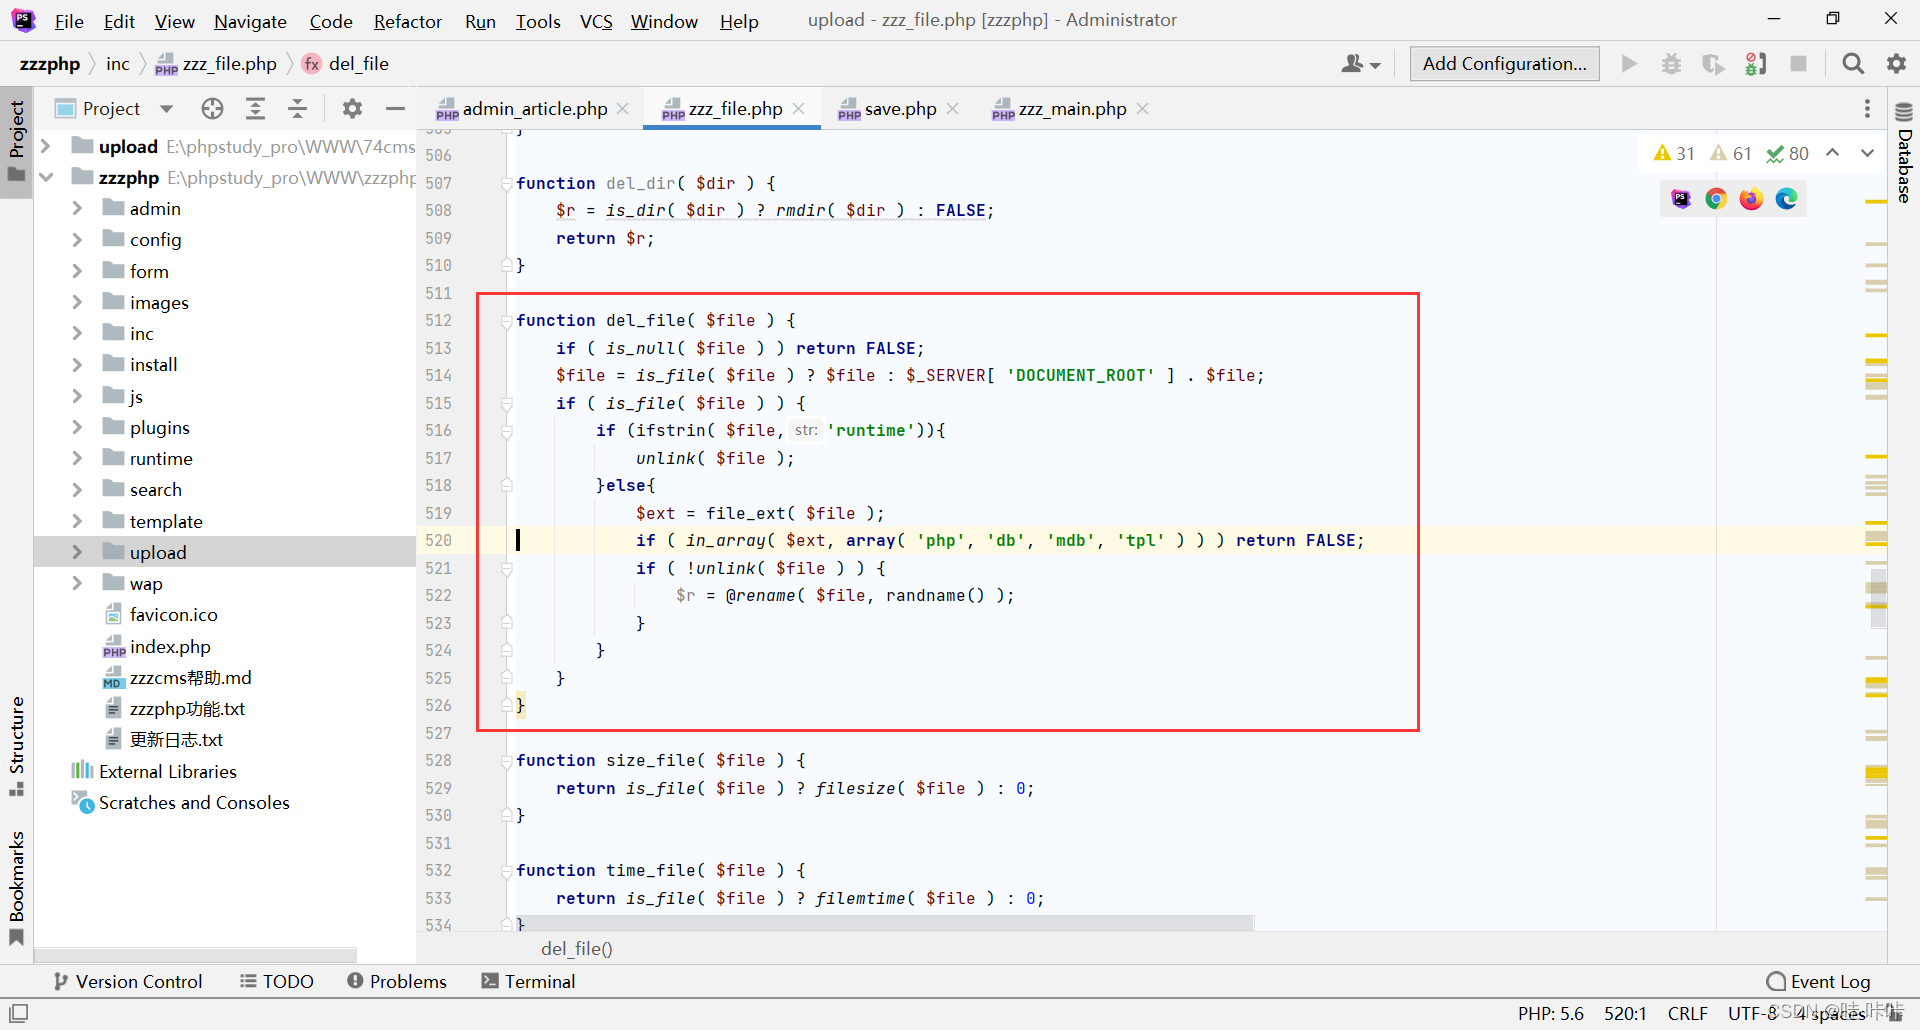Expand the template folder

tap(77, 522)
